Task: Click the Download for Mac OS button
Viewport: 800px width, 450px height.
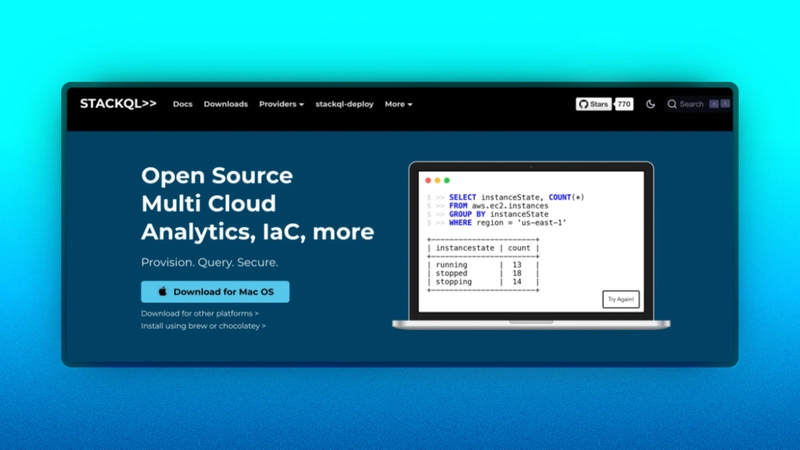Action: coord(215,292)
